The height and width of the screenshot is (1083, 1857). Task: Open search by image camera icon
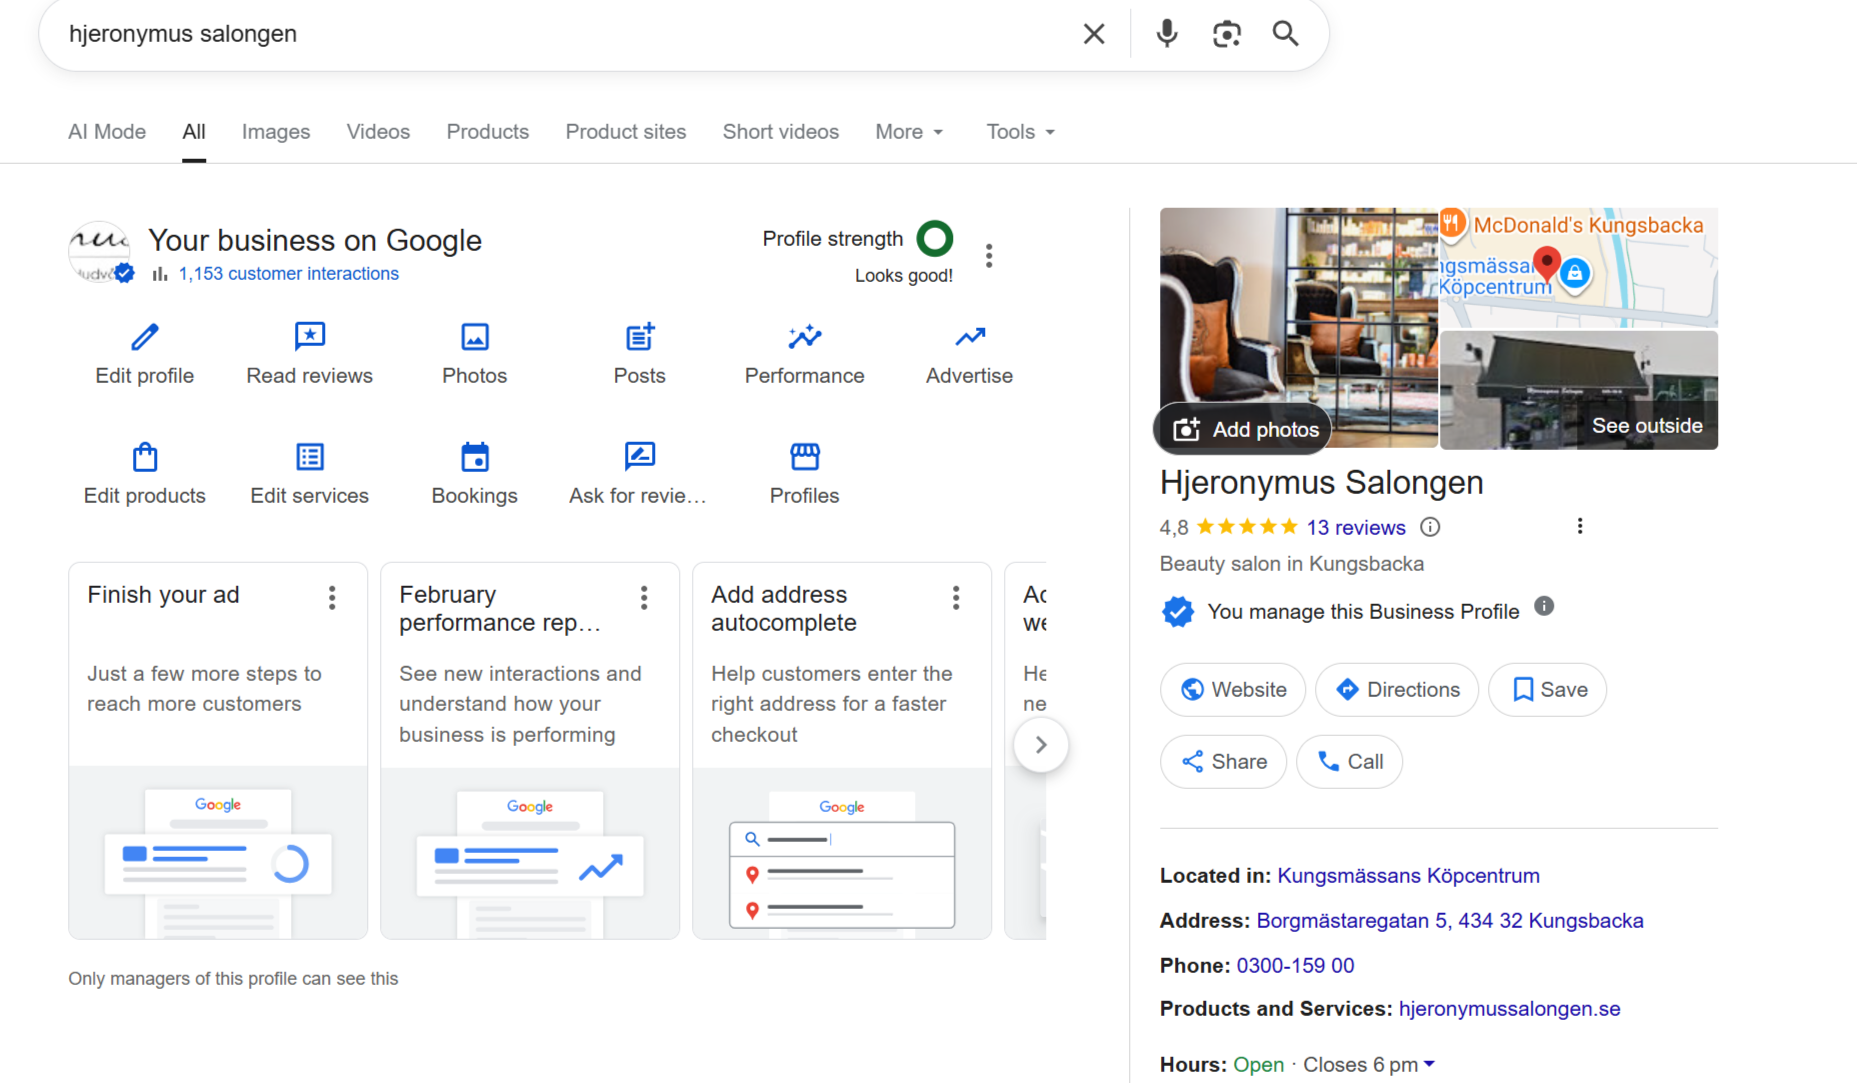[x=1227, y=34]
